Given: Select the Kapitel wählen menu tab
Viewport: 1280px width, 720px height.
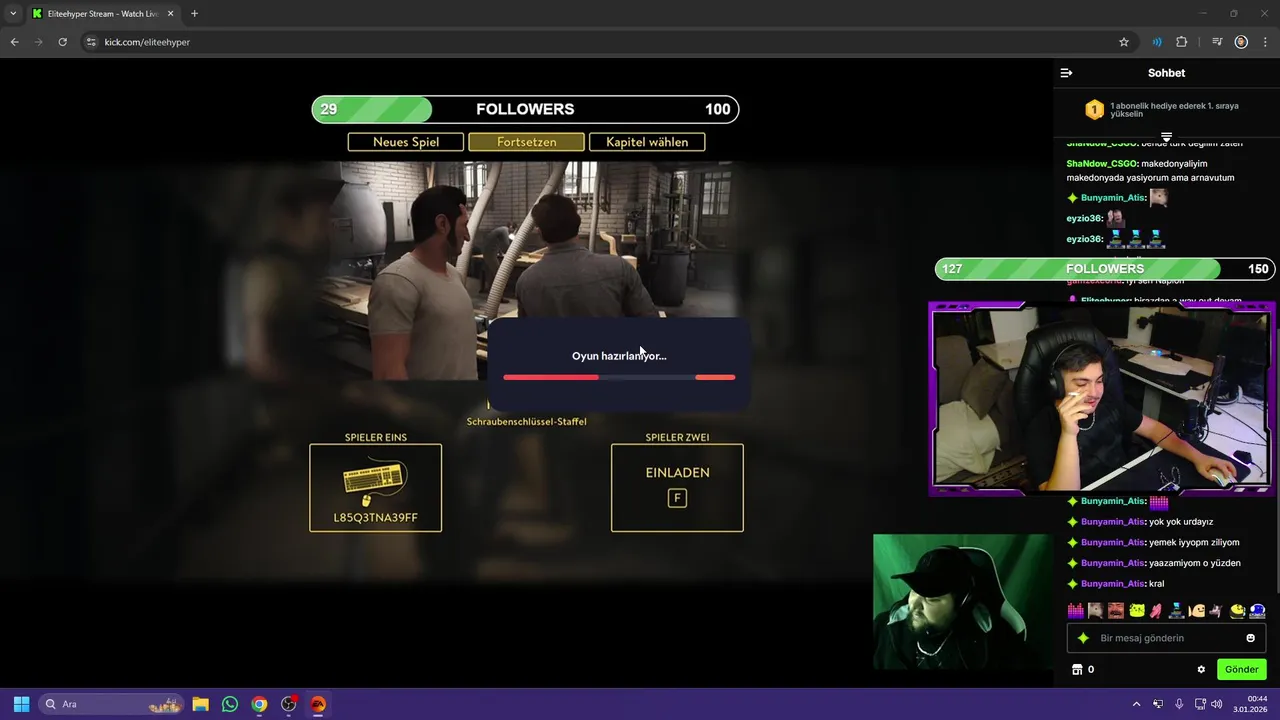Looking at the screenshot, I should (x=647, y=142).
